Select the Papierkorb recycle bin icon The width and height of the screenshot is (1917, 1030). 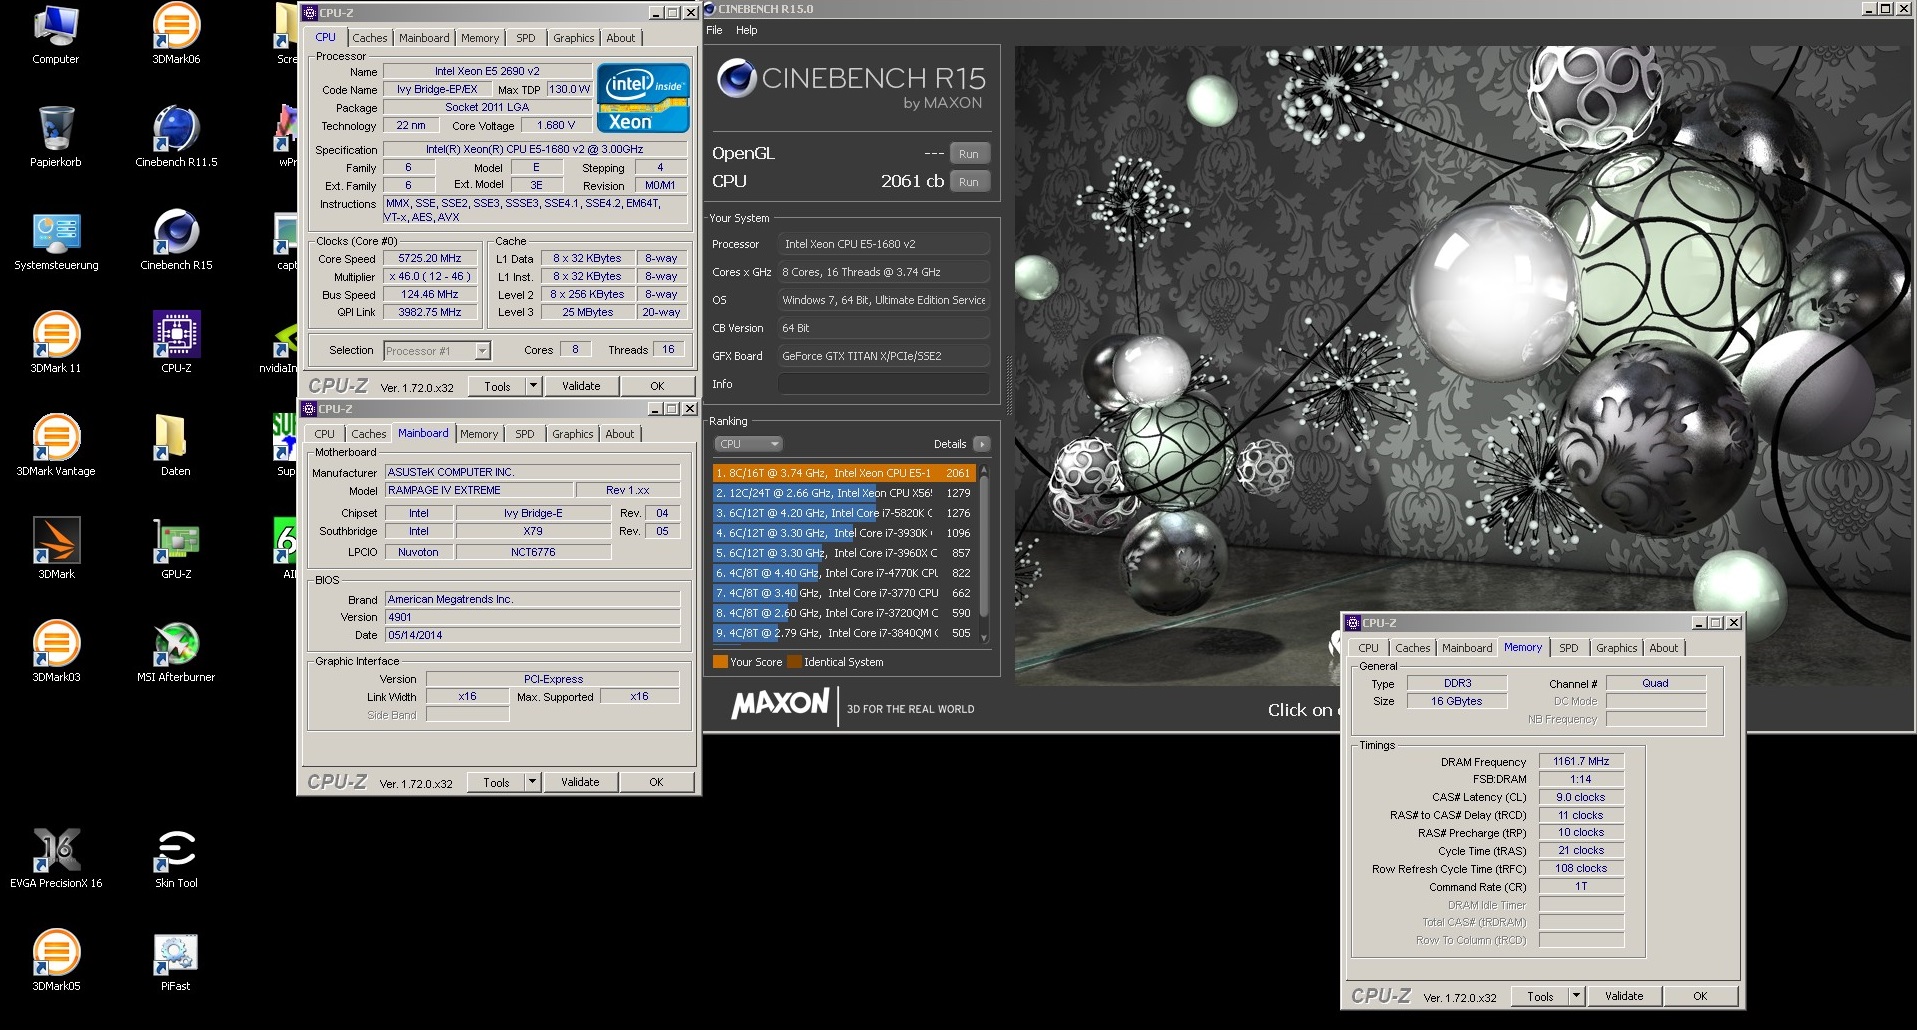[x=56, y=137]
